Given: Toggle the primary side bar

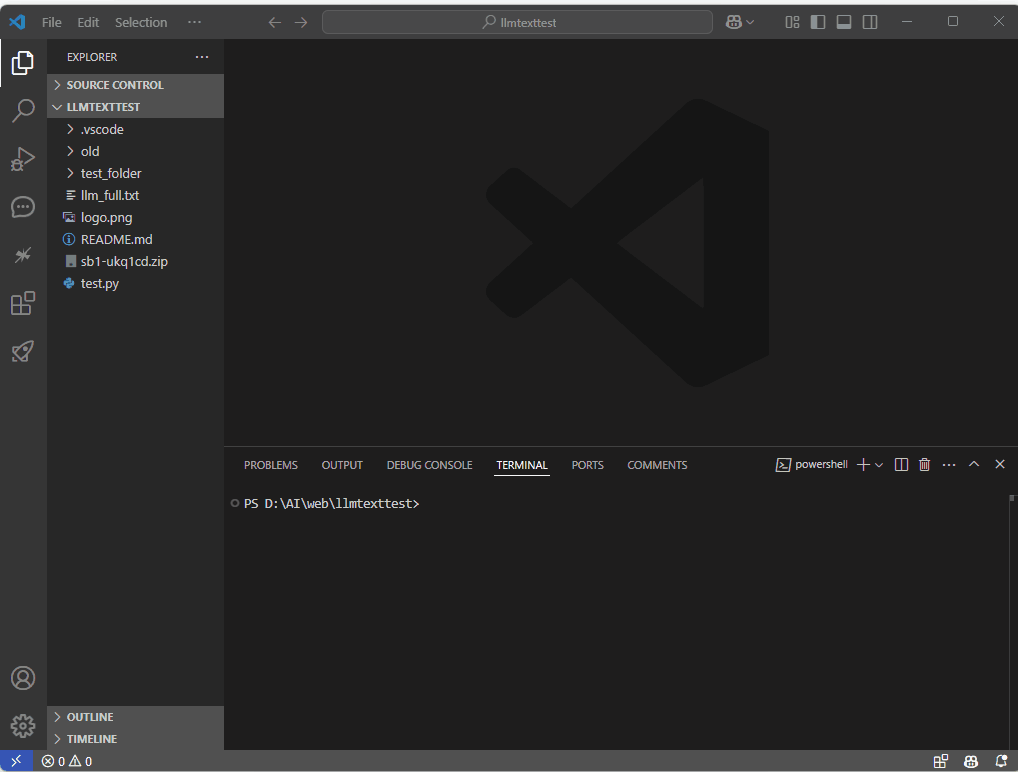Looking at the screenshot, I should tap(818, 22).
